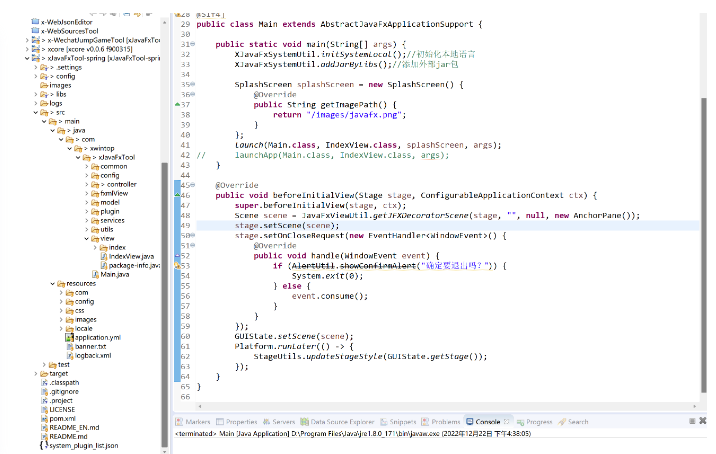Click the Package Explorer scroll down arrow

point(164,451)
